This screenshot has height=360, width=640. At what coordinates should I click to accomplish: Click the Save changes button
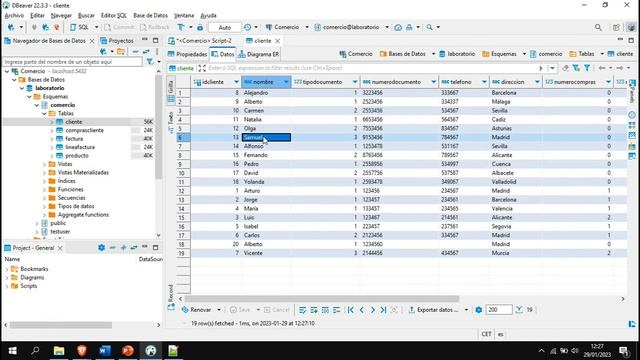coord(240,310)
